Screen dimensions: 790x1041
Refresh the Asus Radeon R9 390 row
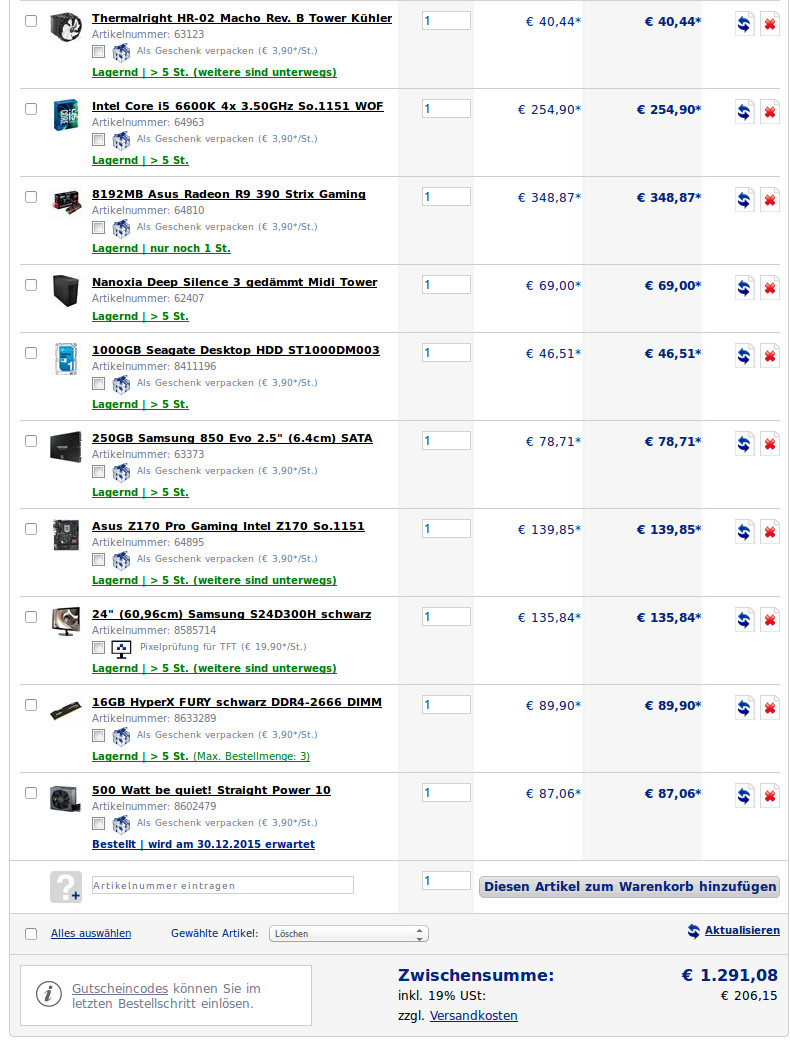coord(744,200)
